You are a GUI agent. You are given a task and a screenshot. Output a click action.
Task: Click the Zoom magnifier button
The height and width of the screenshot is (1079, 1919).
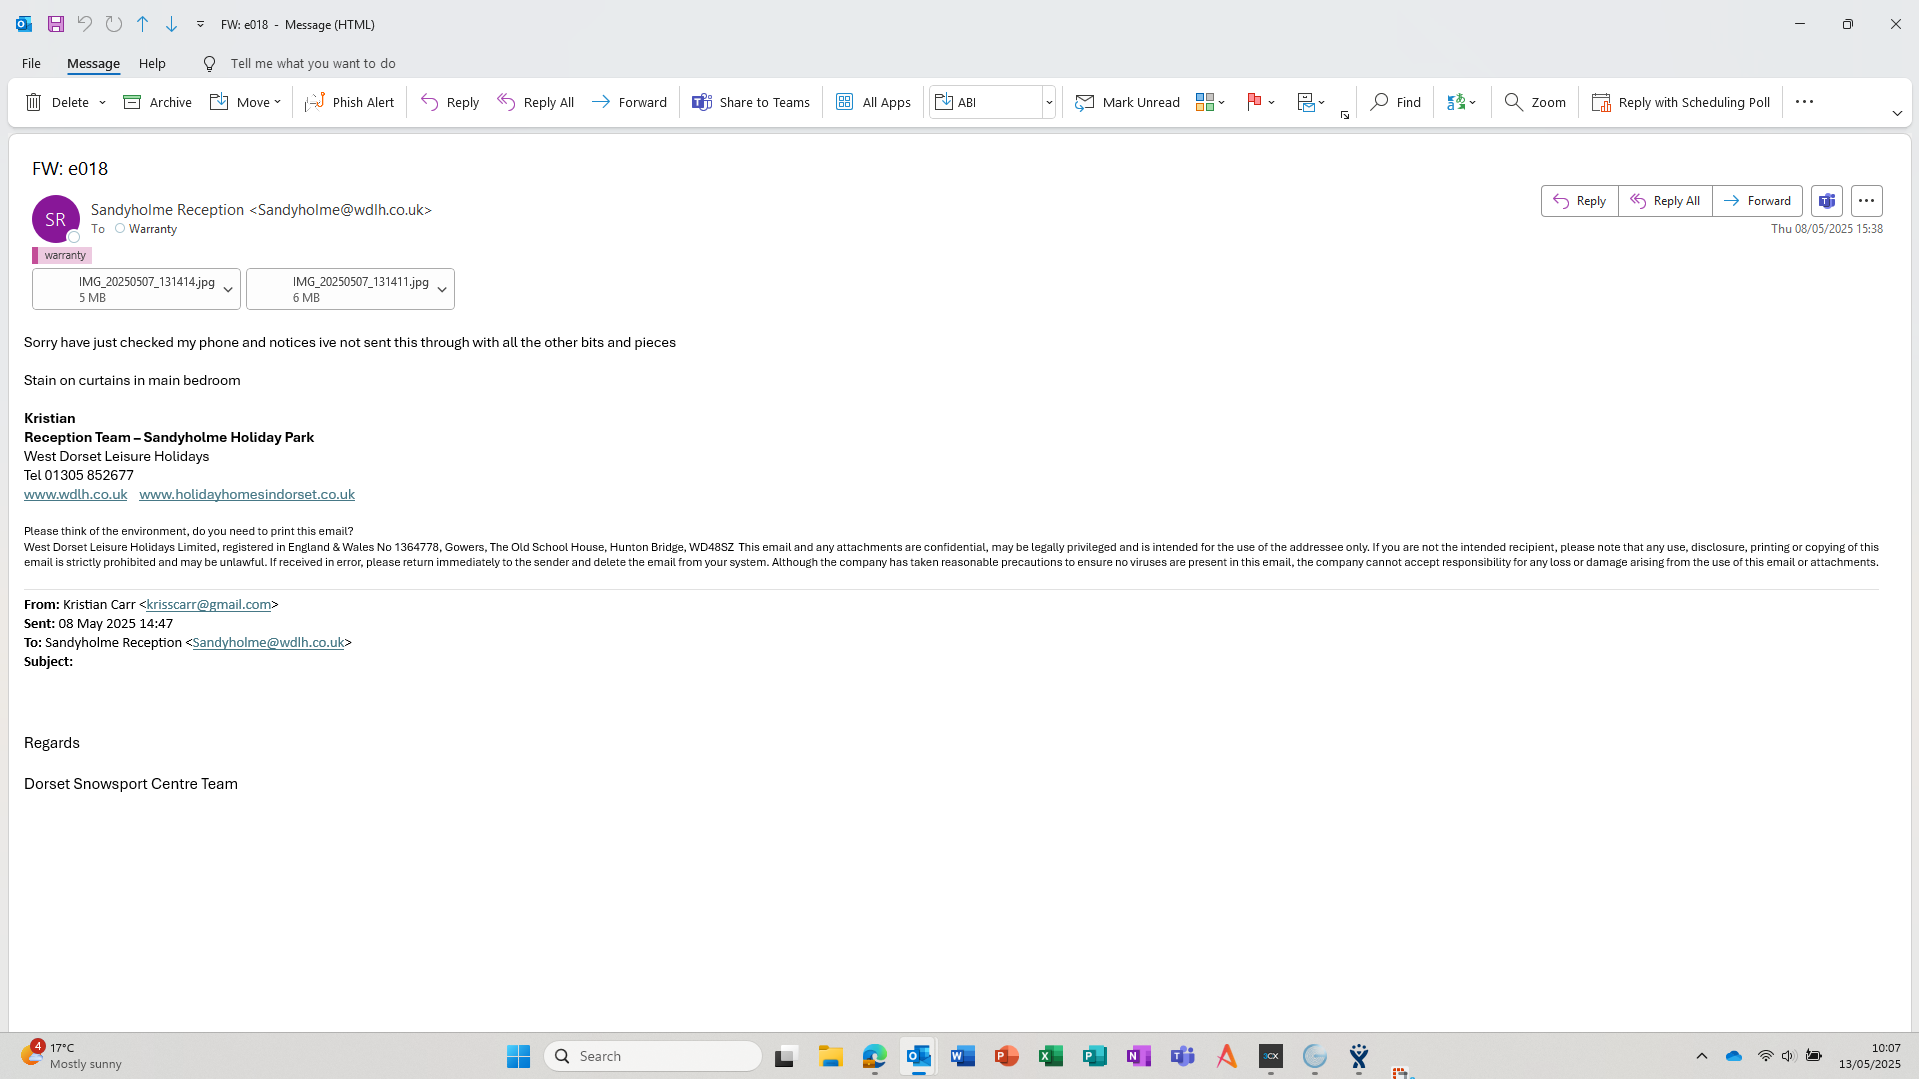(1536, 102)
